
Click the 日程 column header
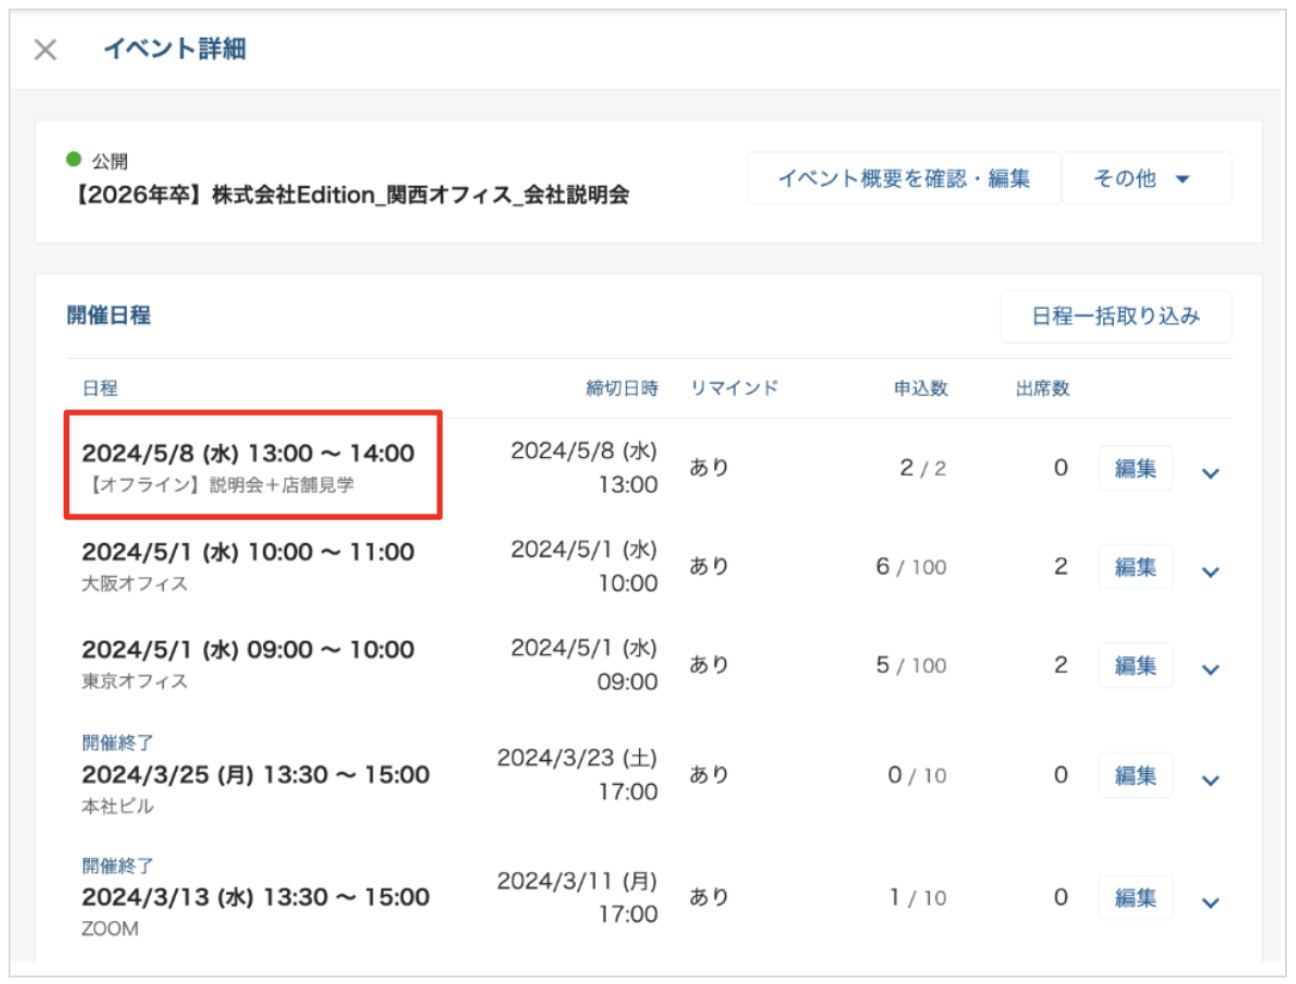tap(100, 388)
